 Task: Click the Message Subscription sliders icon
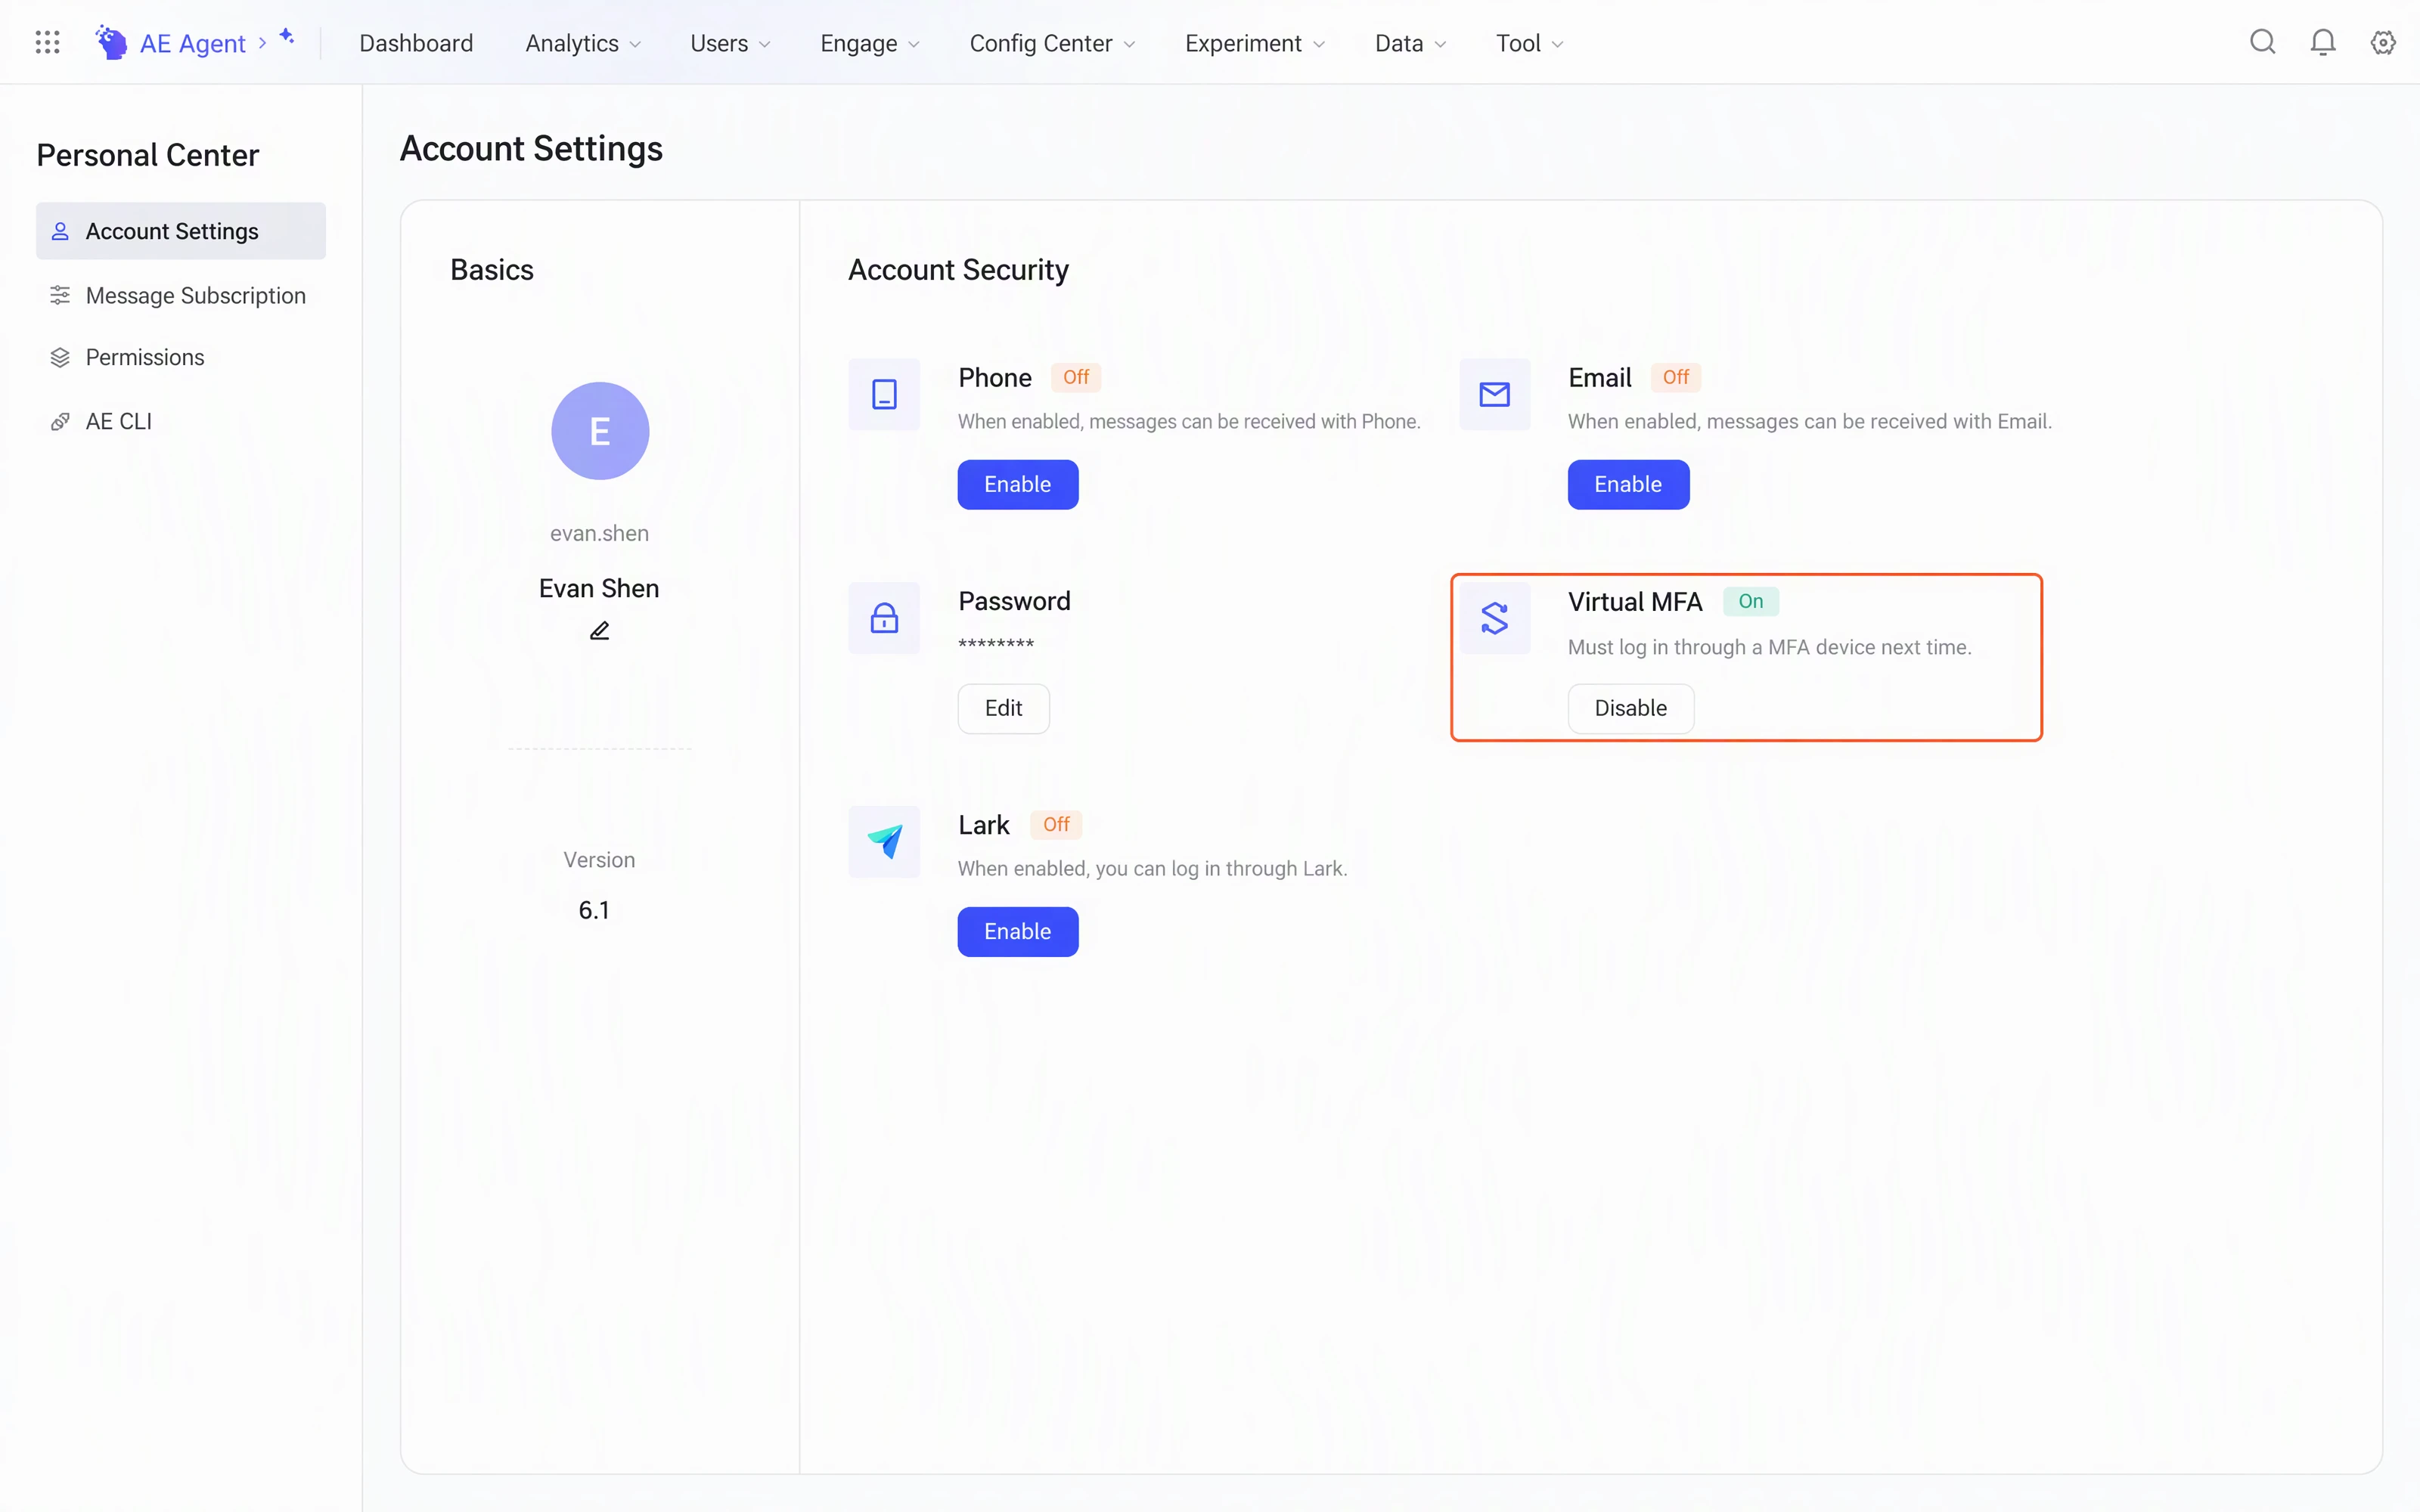pos(60,295)
